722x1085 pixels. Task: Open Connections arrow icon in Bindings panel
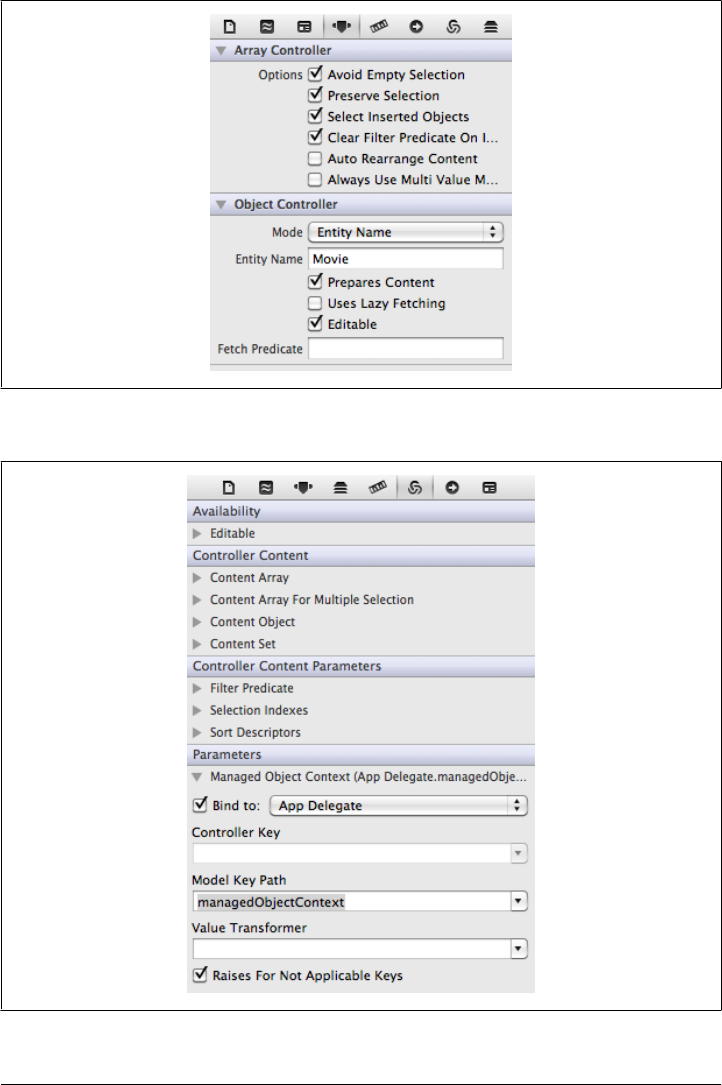pyautogui.click(x=452, y=488)
